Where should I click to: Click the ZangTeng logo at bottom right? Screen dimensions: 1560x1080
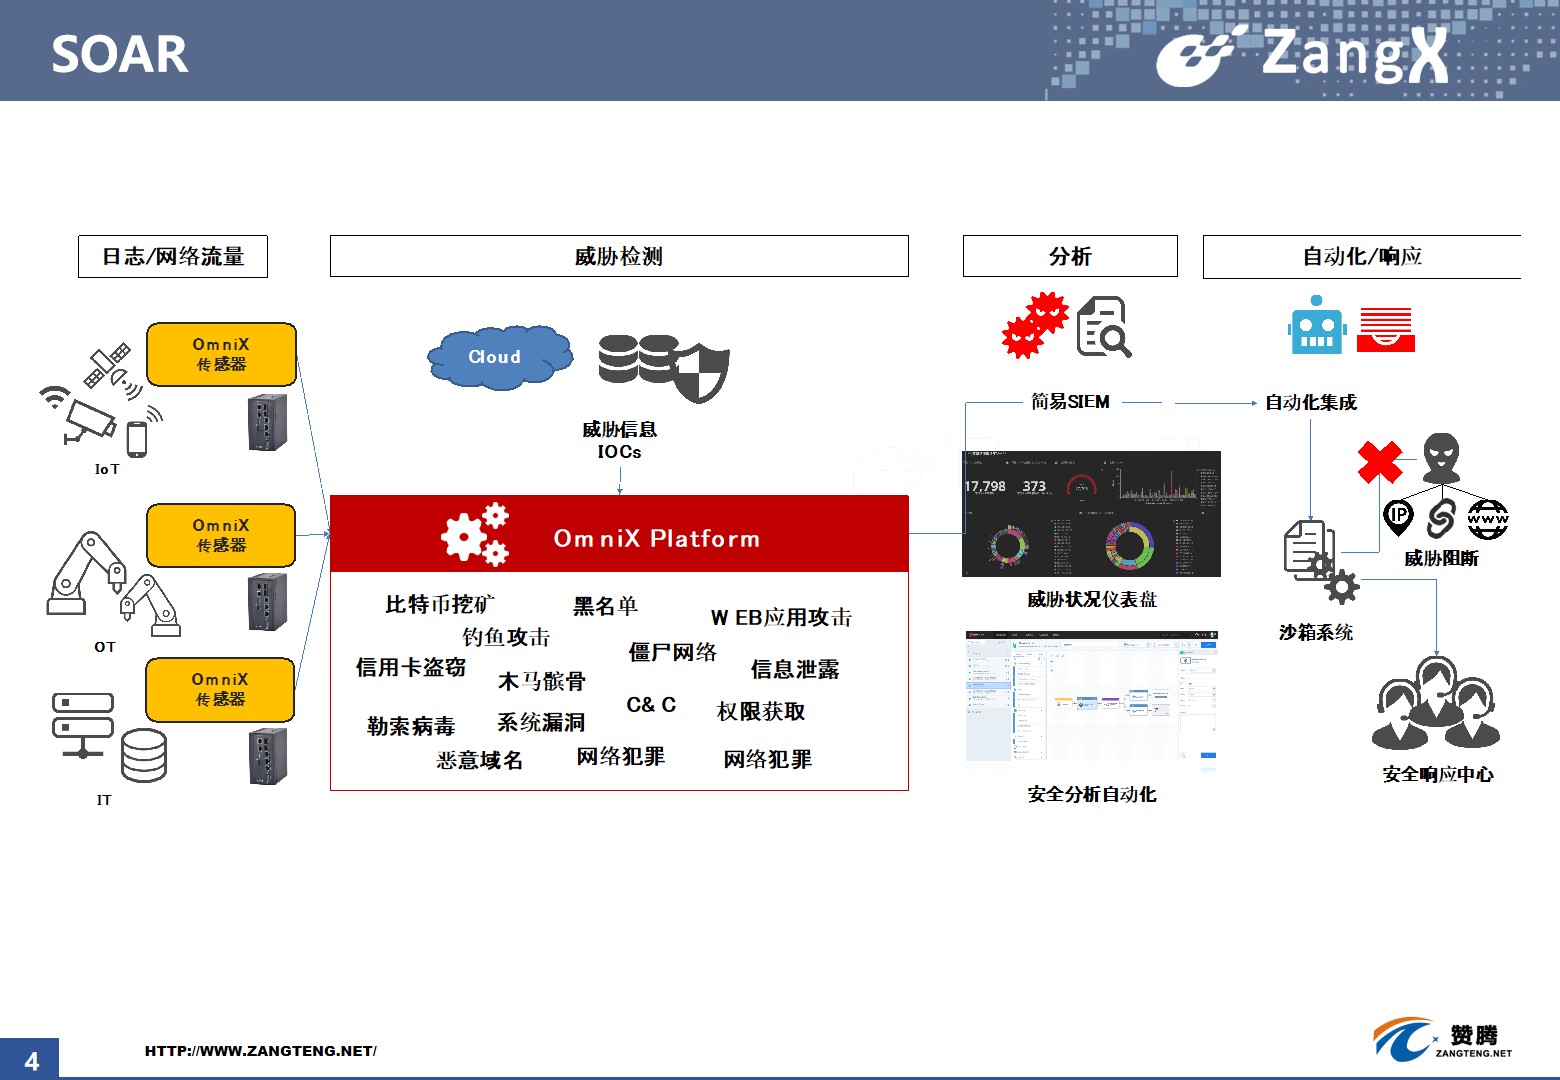pyautogui.click(x=1443, y=1040)
